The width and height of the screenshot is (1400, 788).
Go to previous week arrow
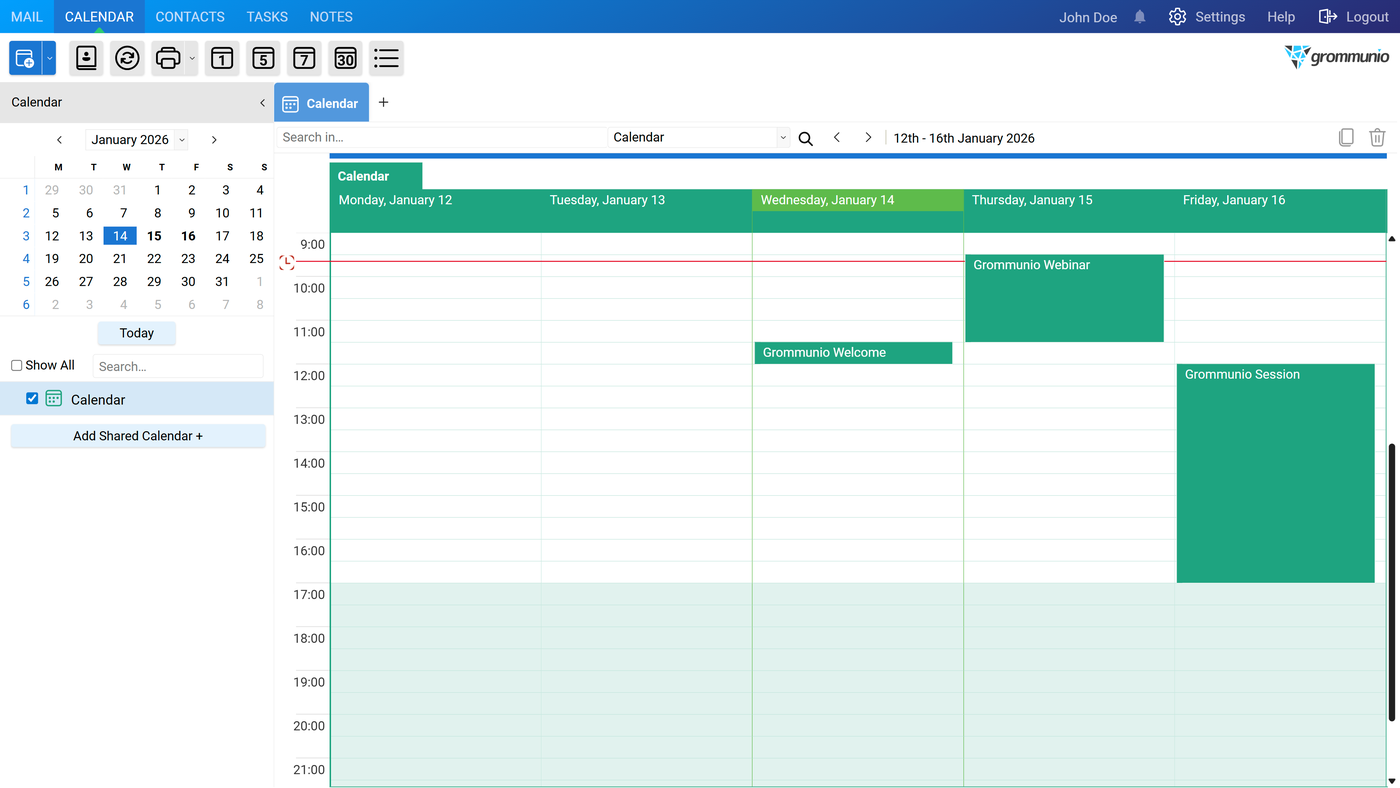[x=837, y=137]
